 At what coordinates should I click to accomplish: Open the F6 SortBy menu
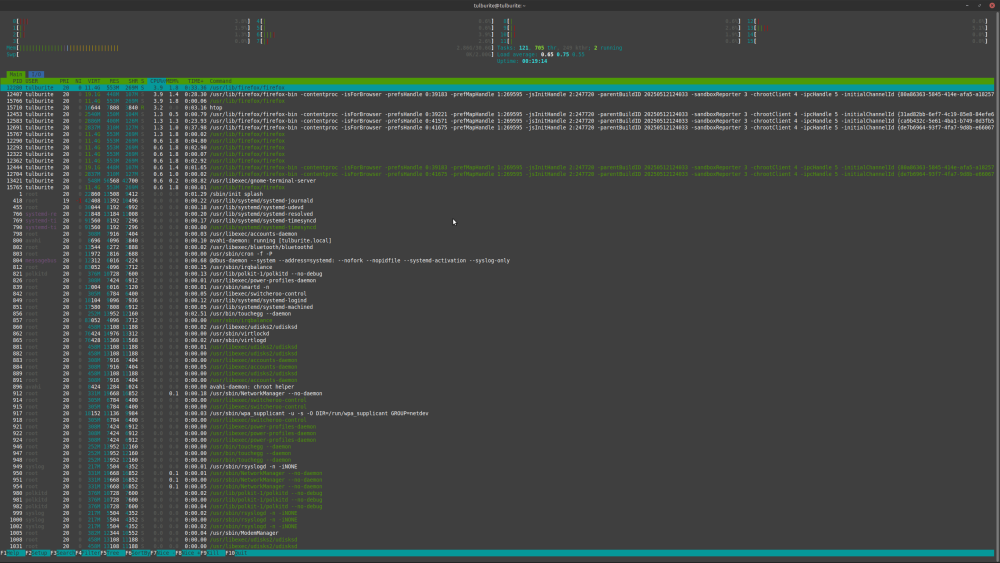click(x=139, y=553)
